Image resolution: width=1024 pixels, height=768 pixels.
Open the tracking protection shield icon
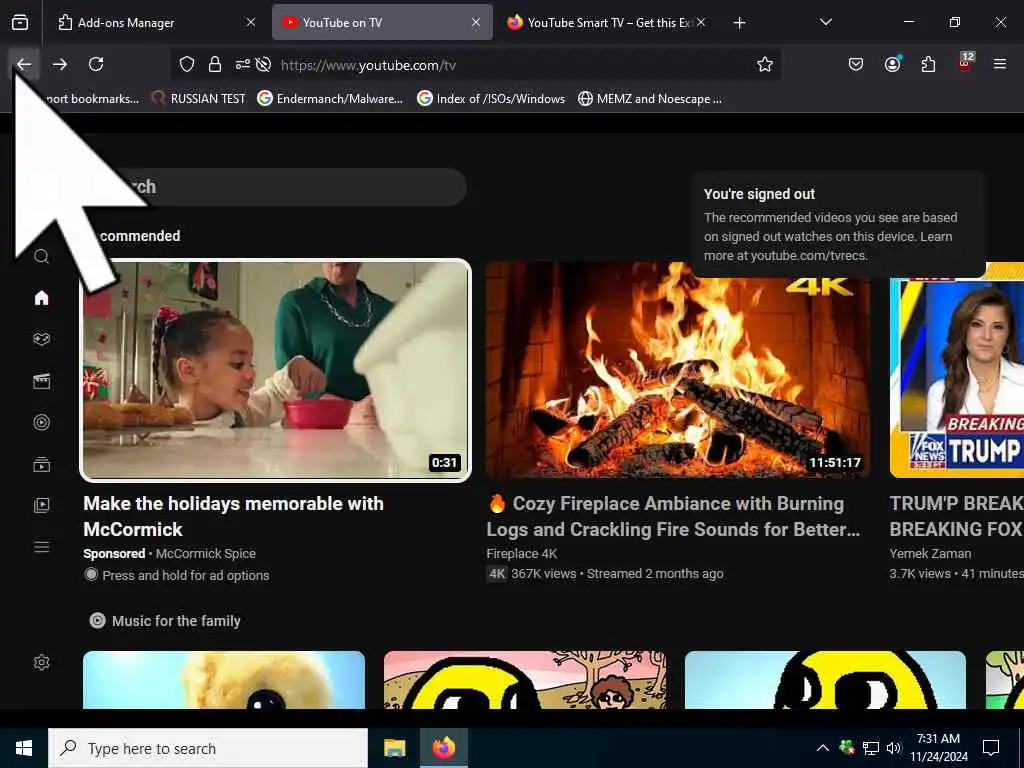click(187, 64)
